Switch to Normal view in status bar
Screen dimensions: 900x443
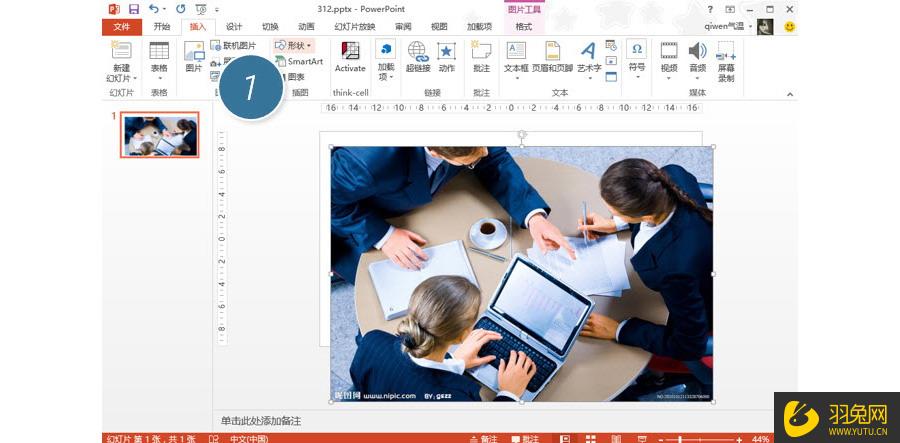[x=565, y=439]
